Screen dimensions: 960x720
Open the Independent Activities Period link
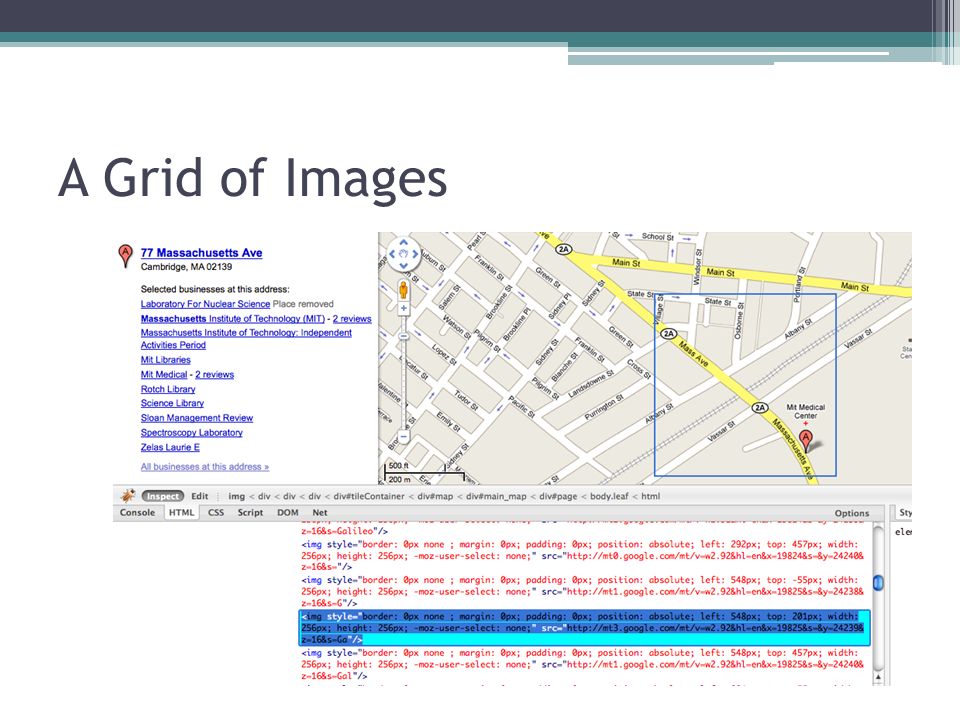pos(246,339)
